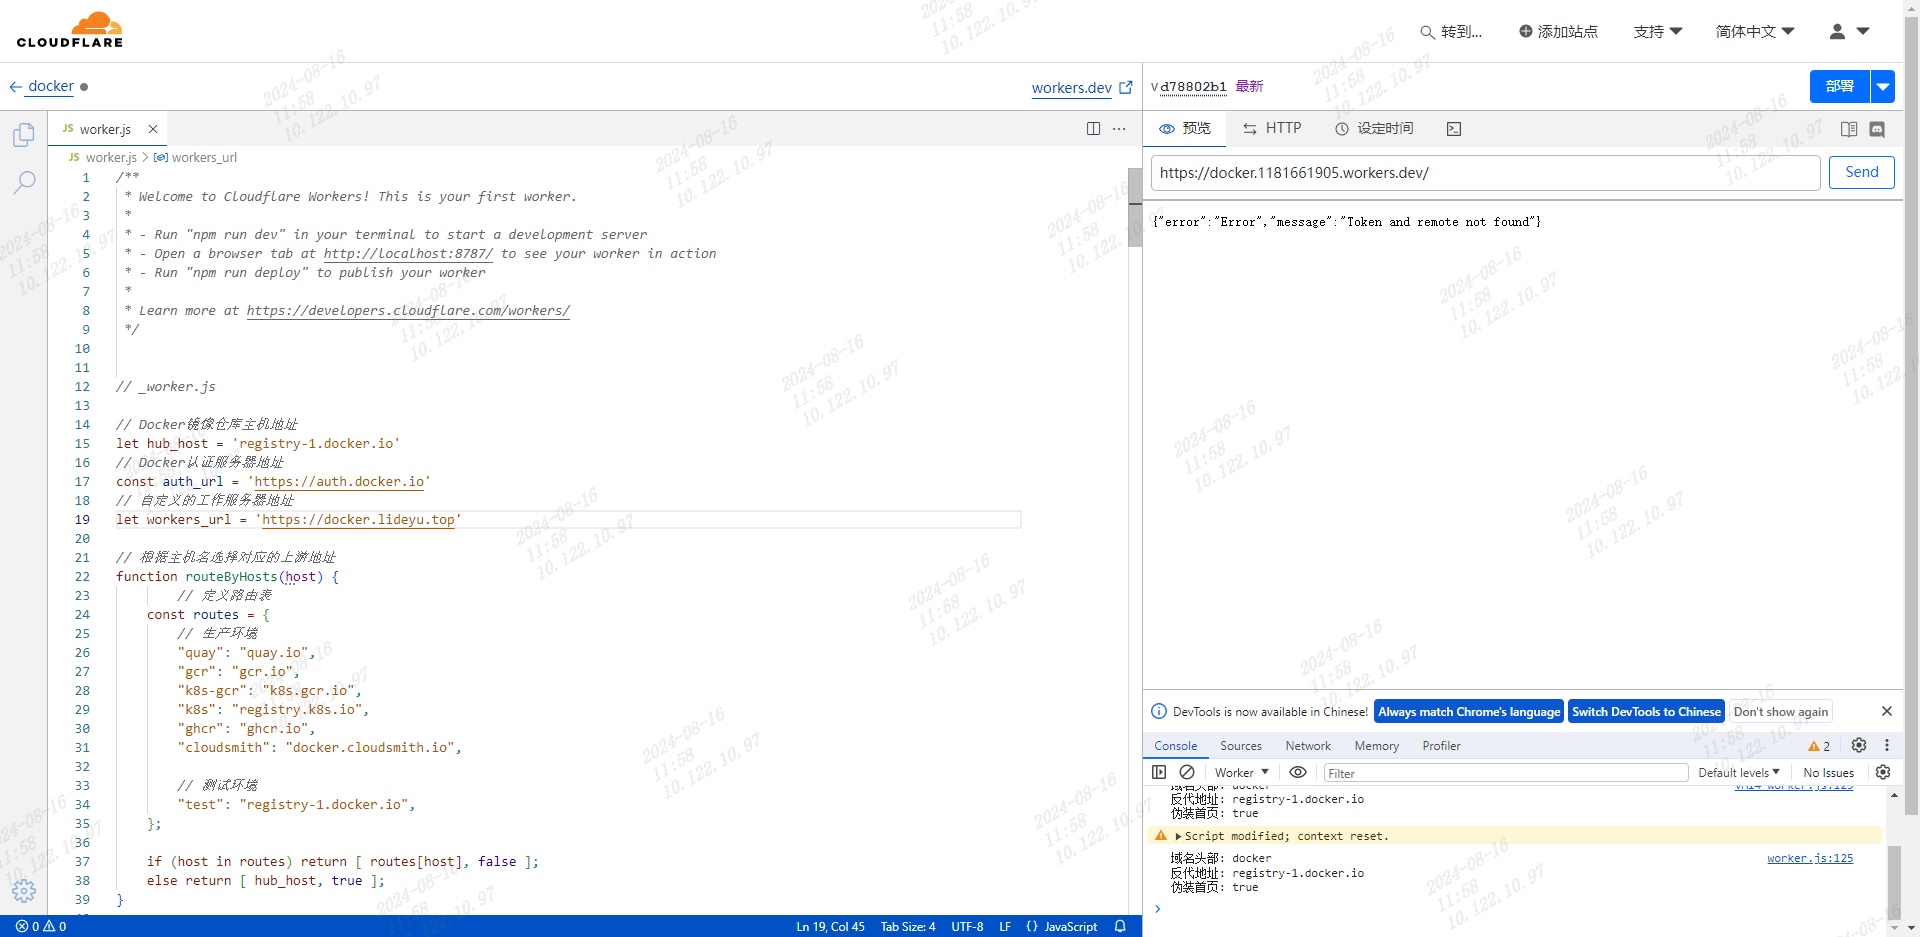Clear the DevTools console
Screen dimensions: 1920x937
click(x=1187, y=772)
